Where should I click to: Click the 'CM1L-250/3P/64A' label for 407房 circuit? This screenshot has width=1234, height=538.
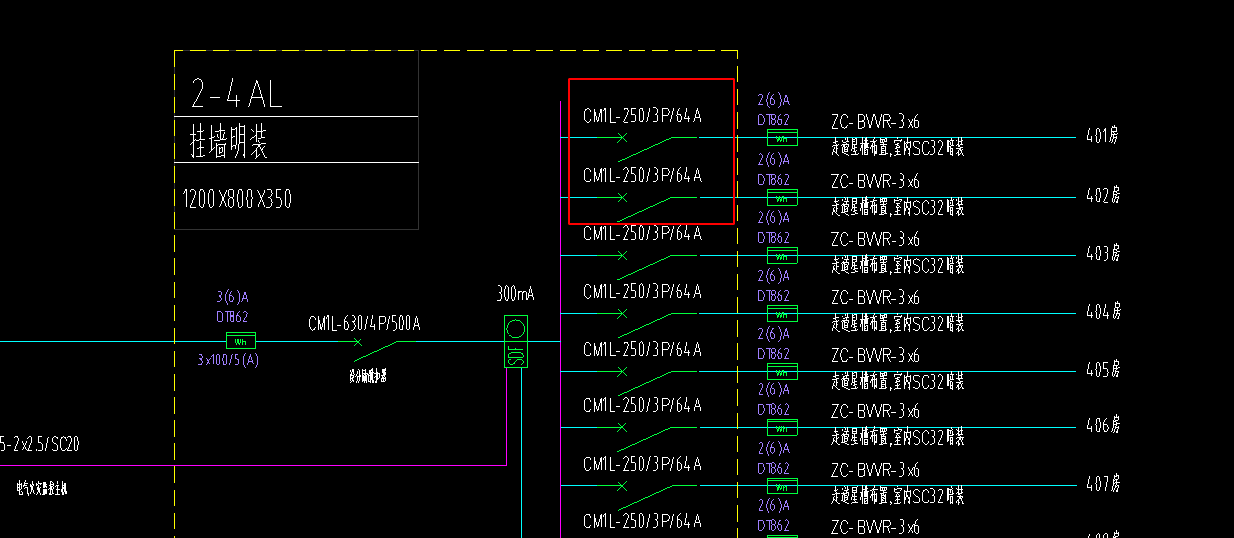642,463
